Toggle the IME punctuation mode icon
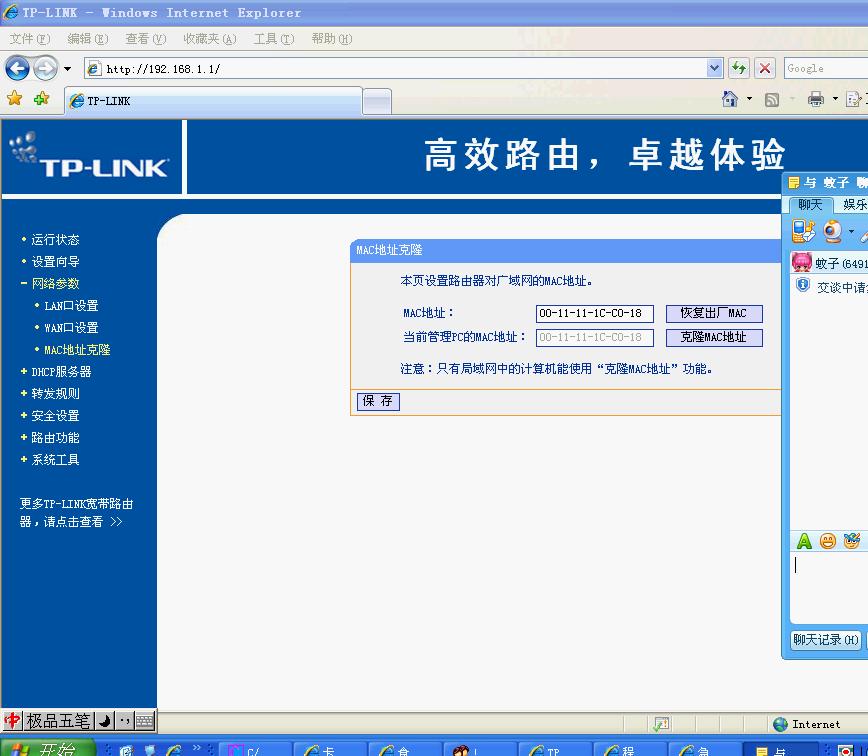The height and width of the screenshot is (756, 868). [125, 721]
